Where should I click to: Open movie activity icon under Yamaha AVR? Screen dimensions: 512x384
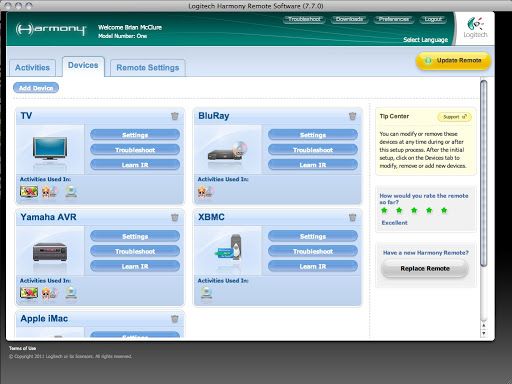coord(50,293)
